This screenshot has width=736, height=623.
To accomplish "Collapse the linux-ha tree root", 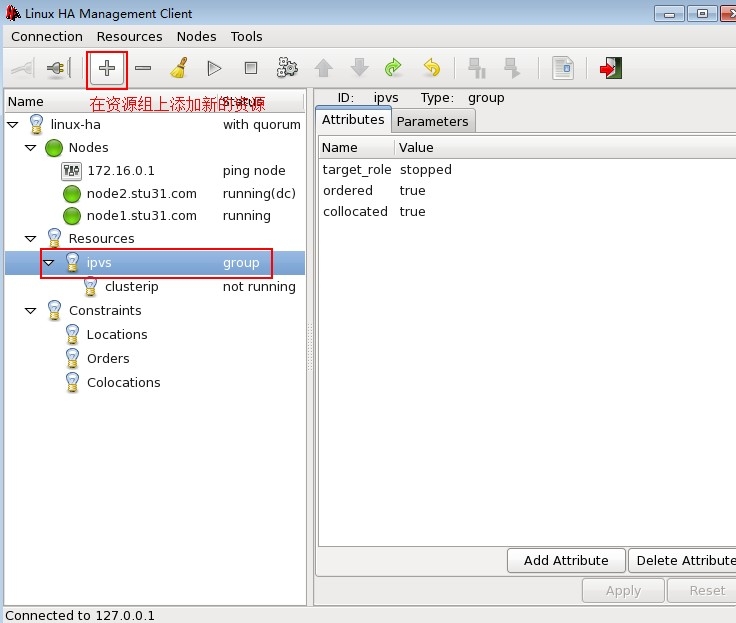I will [x=13, y=125].
